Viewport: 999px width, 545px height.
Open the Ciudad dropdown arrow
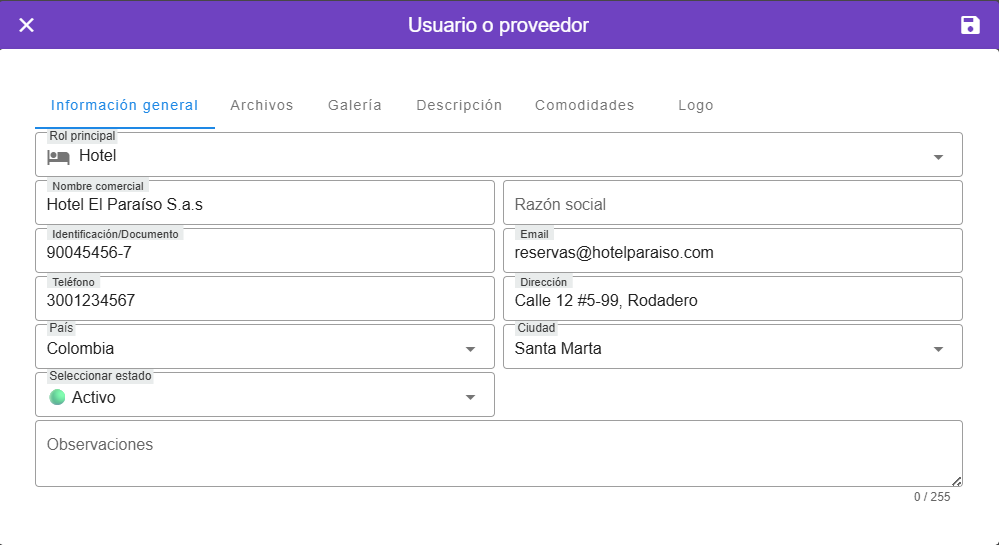pos(938,349)
